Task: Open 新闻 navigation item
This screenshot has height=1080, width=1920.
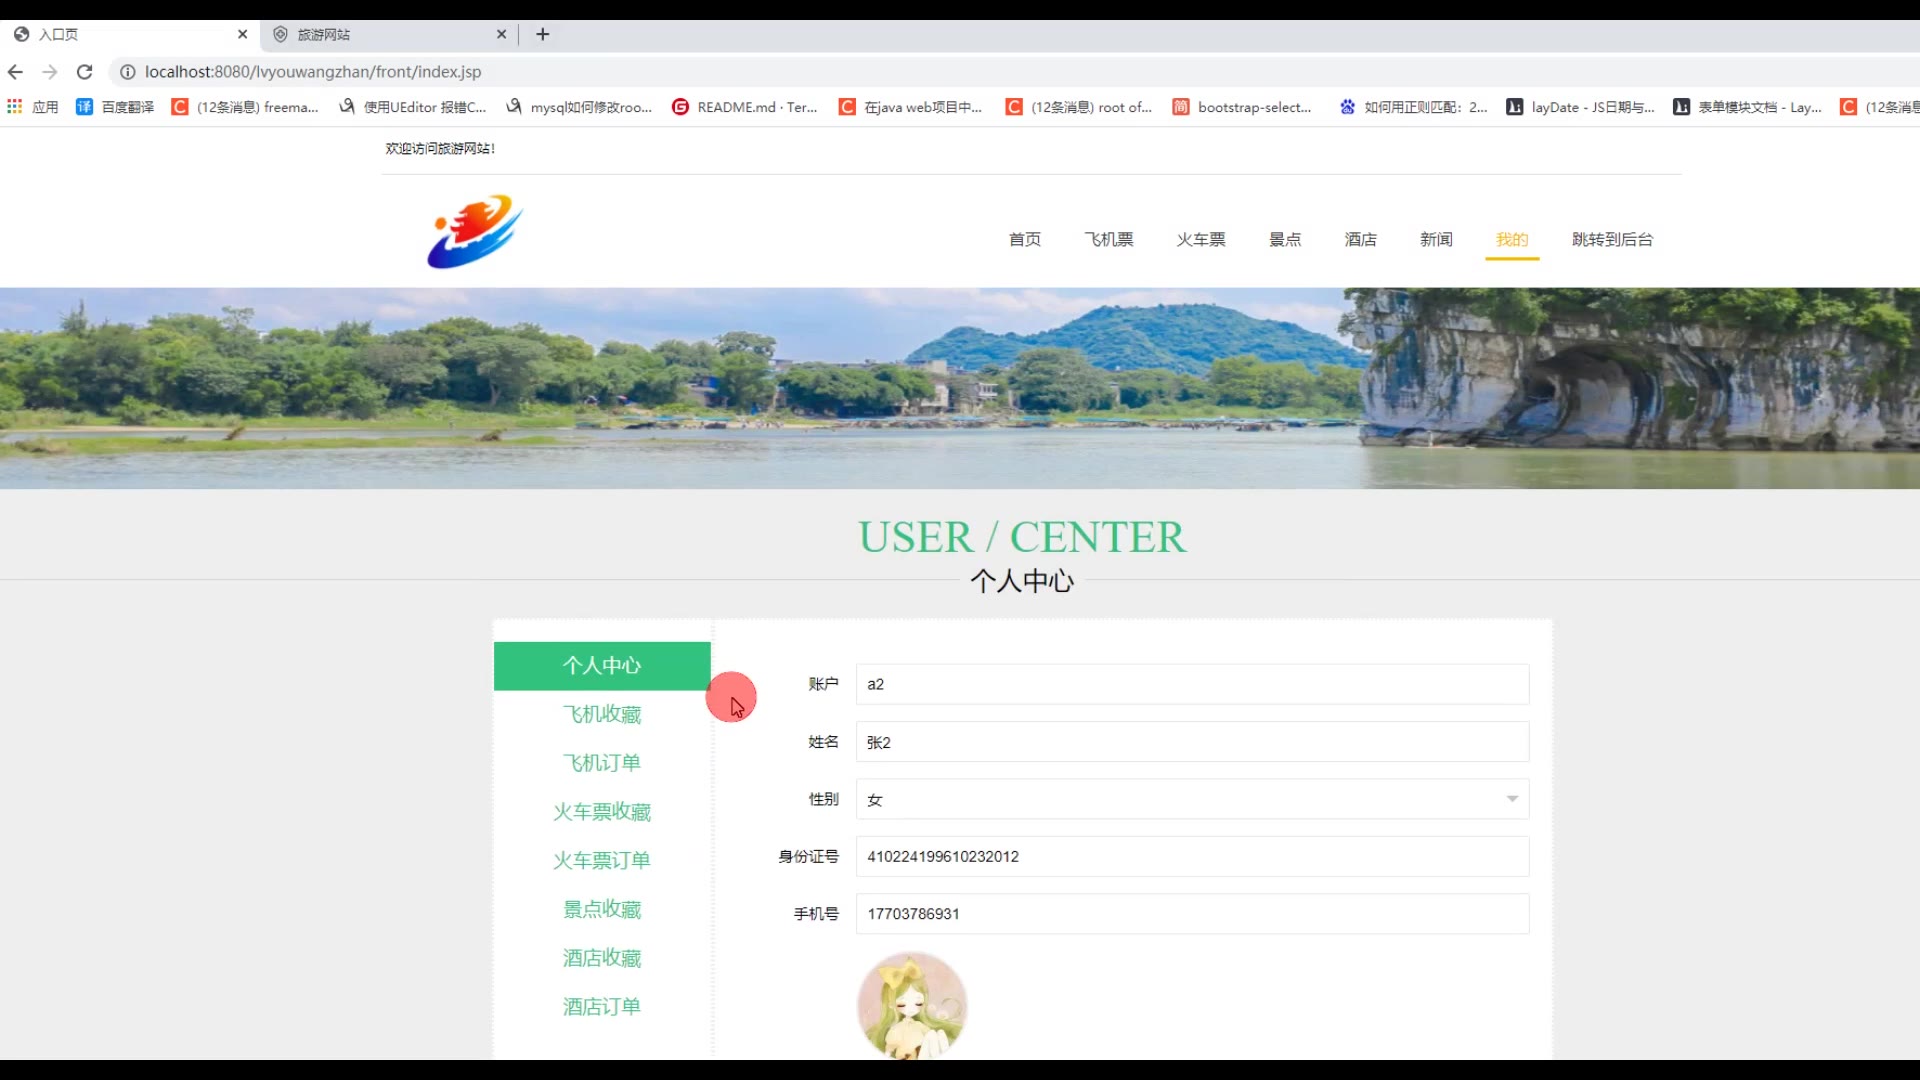Action: pyautogui.click(x=1436, y=240)
